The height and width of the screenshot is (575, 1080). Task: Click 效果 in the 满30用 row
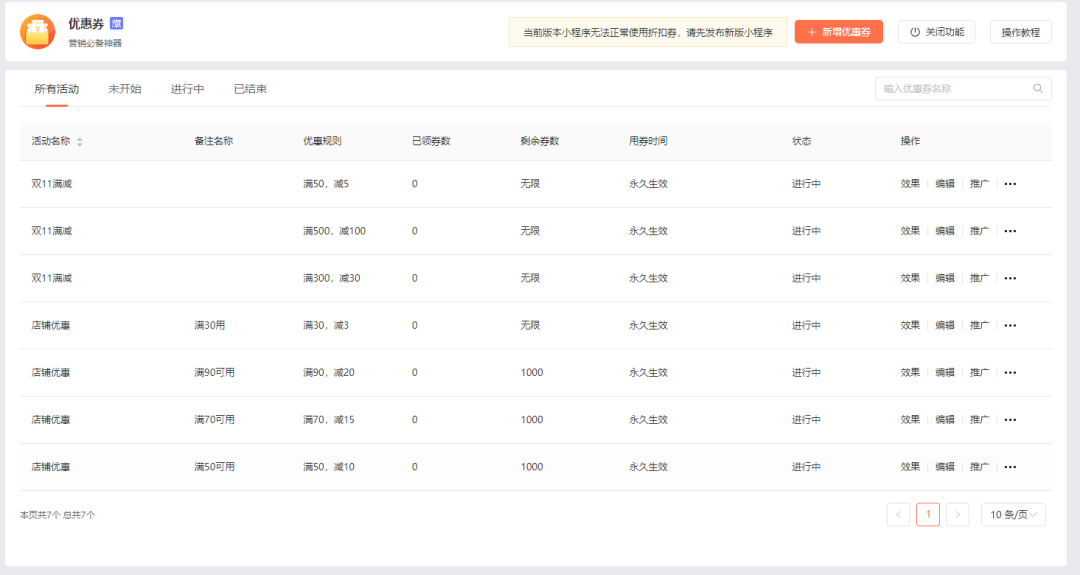tap(910, 325)
